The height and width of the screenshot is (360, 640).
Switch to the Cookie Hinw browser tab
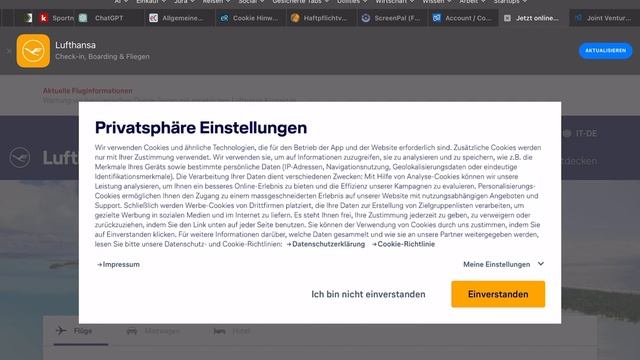point(251,18)
